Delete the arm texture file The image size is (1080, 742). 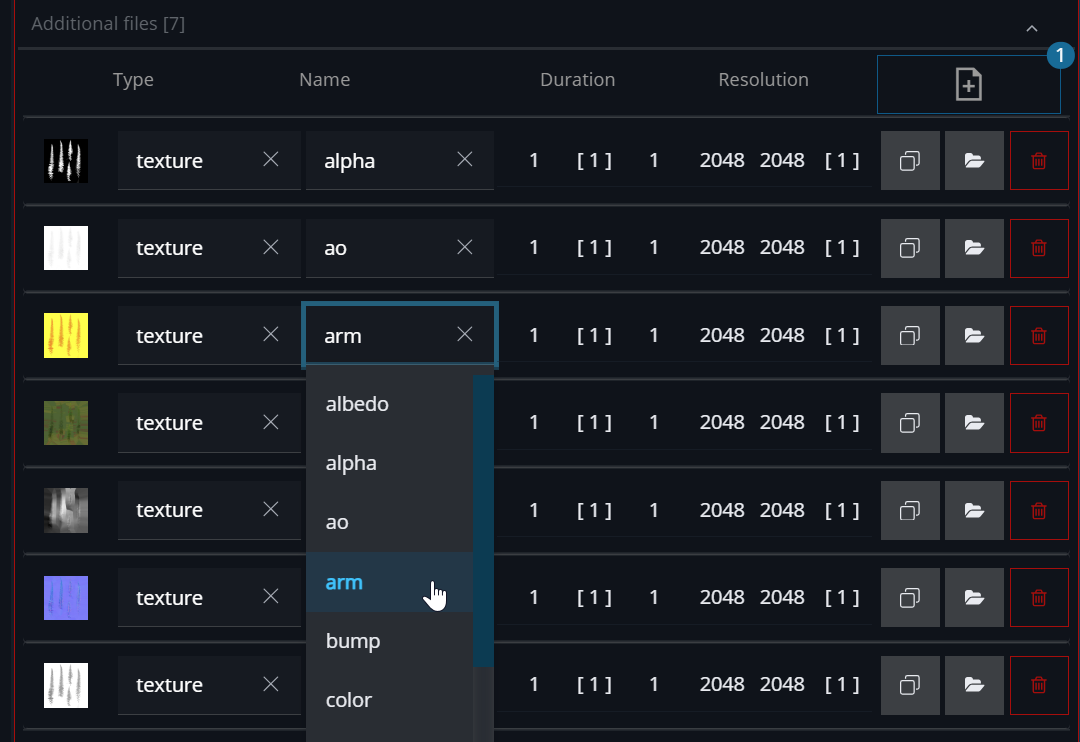tap(1039, 336)
